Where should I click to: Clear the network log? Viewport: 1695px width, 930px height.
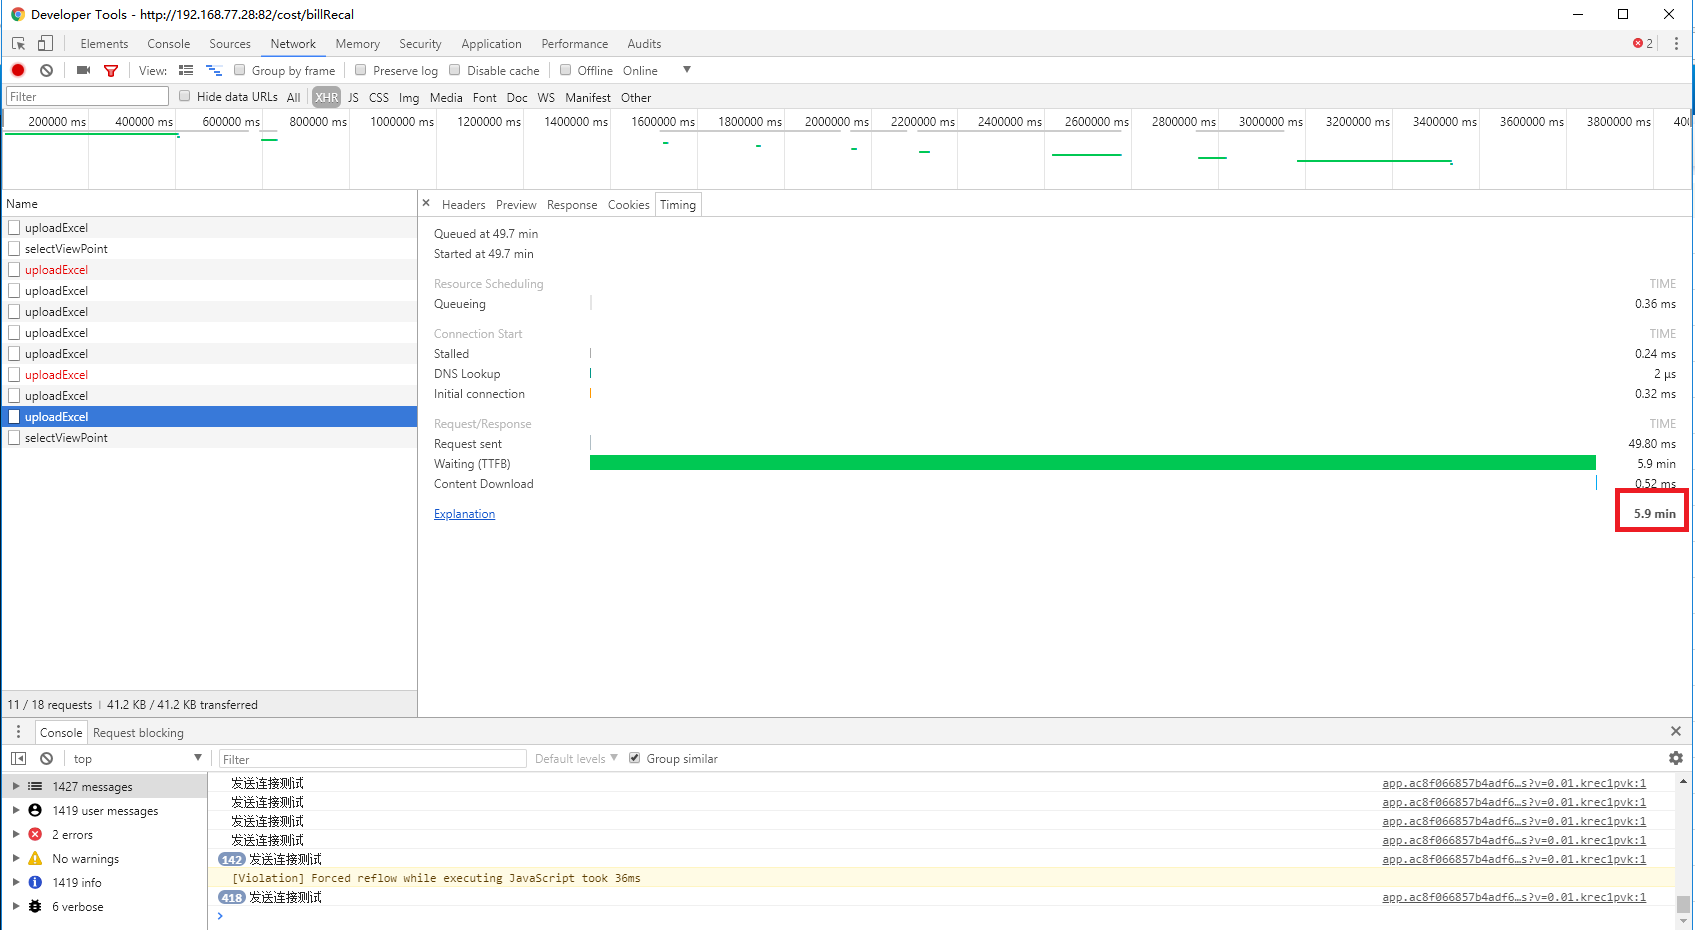(x=46, y=70)
